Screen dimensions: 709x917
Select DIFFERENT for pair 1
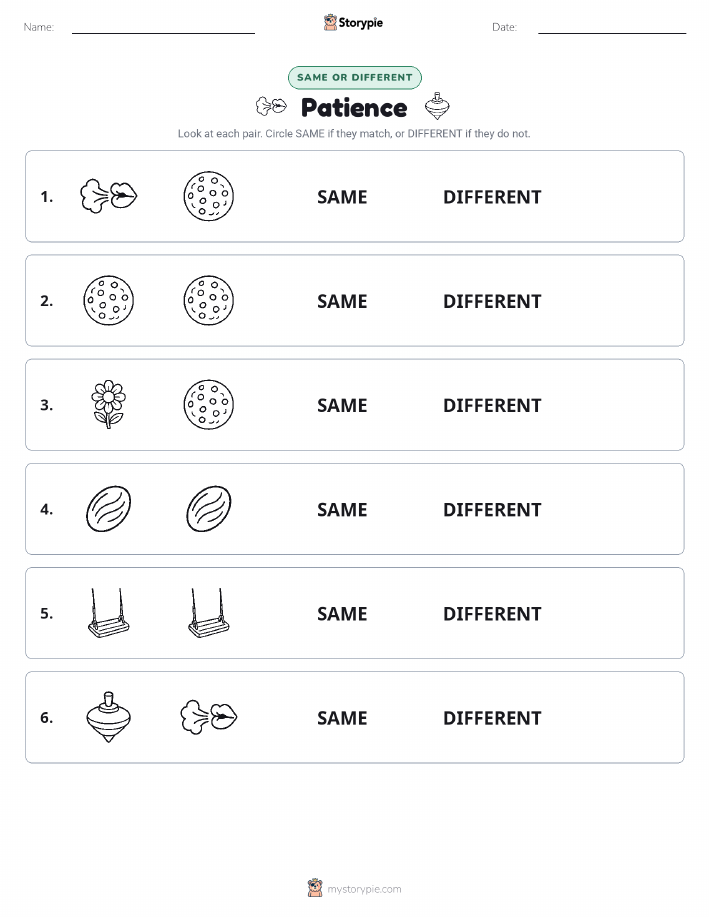492,197
